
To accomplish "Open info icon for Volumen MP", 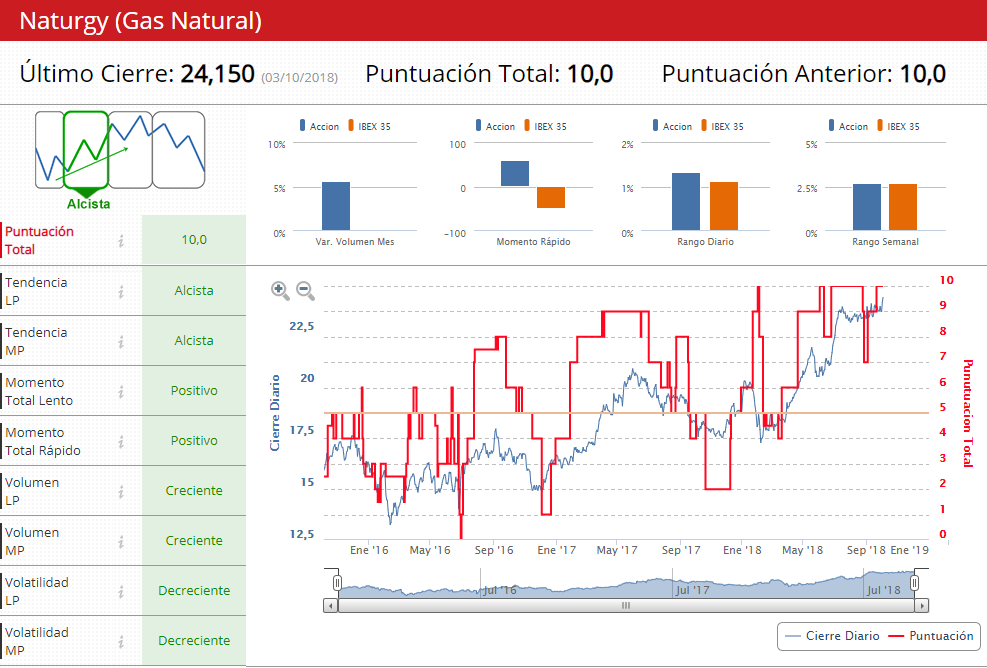I will coord(121,541).
